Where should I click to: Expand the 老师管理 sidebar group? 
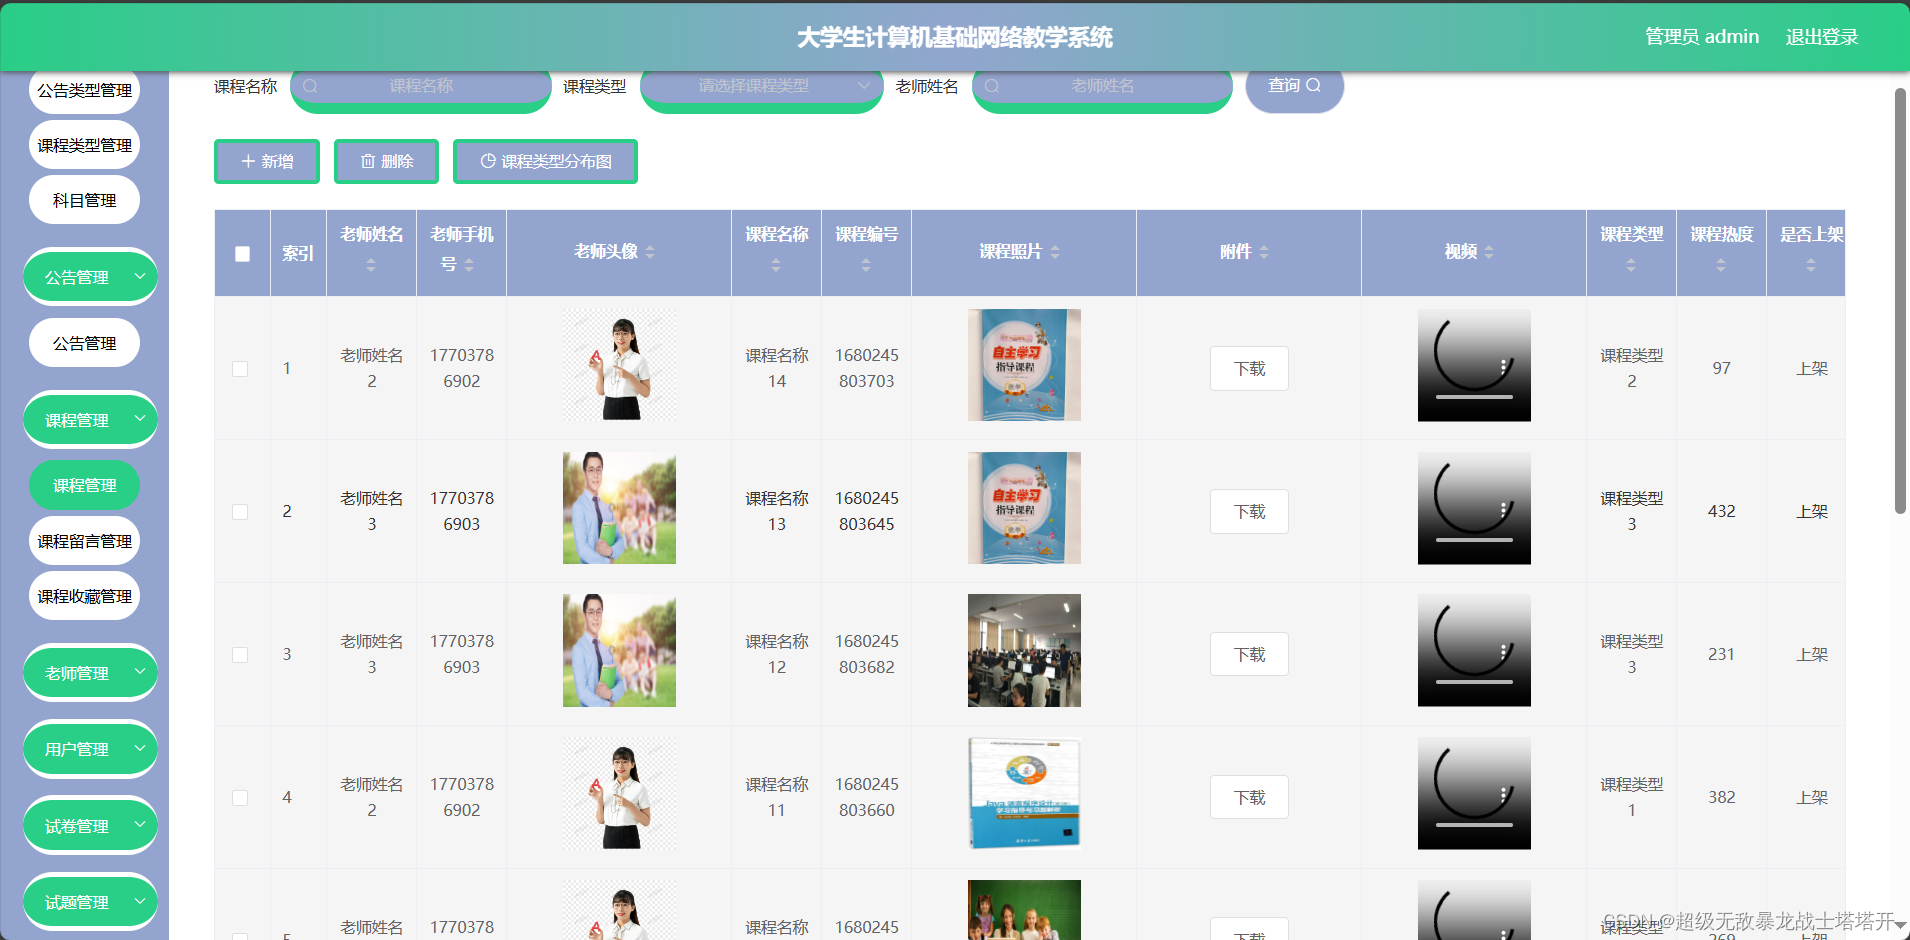pos(90,673)
